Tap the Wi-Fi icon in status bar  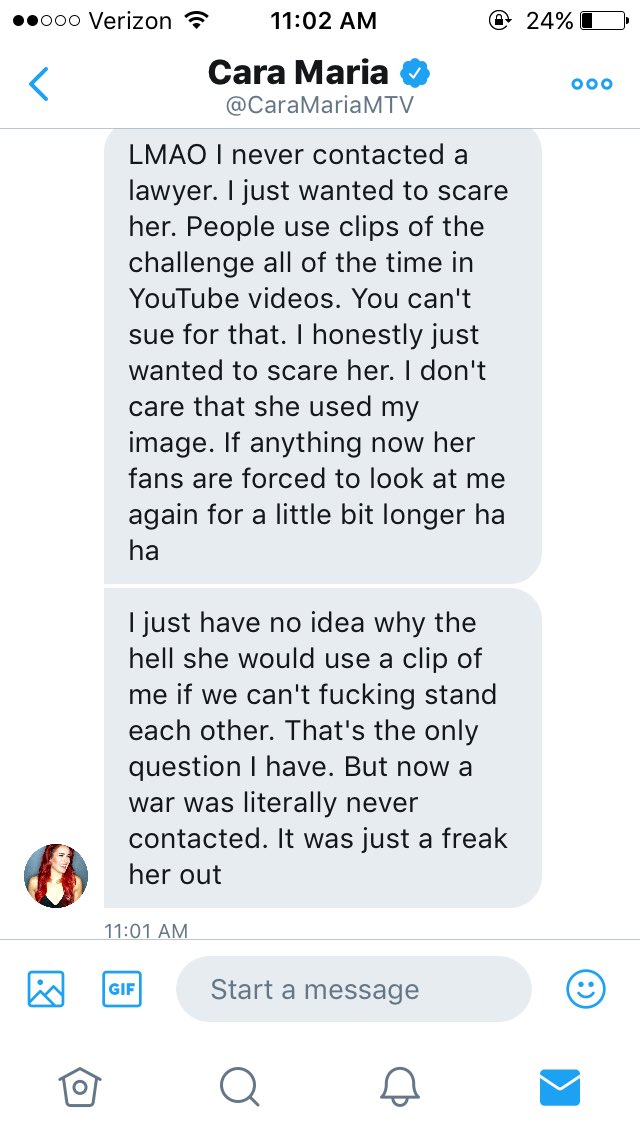tap(194, 20)
